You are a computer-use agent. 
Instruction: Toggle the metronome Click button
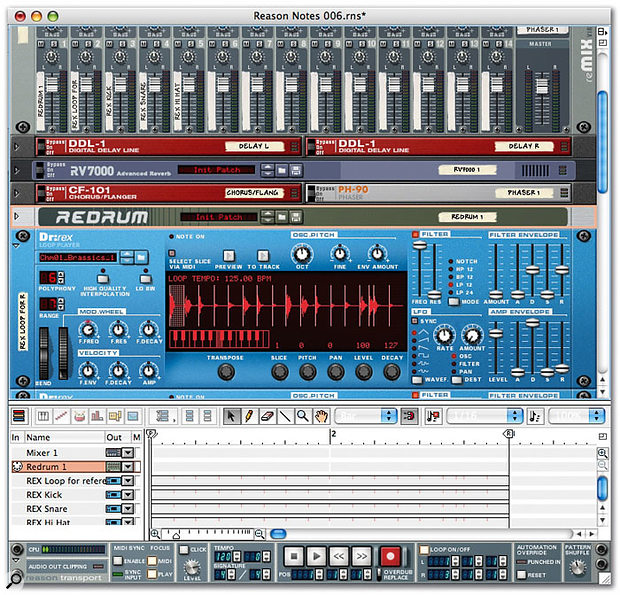184,550
